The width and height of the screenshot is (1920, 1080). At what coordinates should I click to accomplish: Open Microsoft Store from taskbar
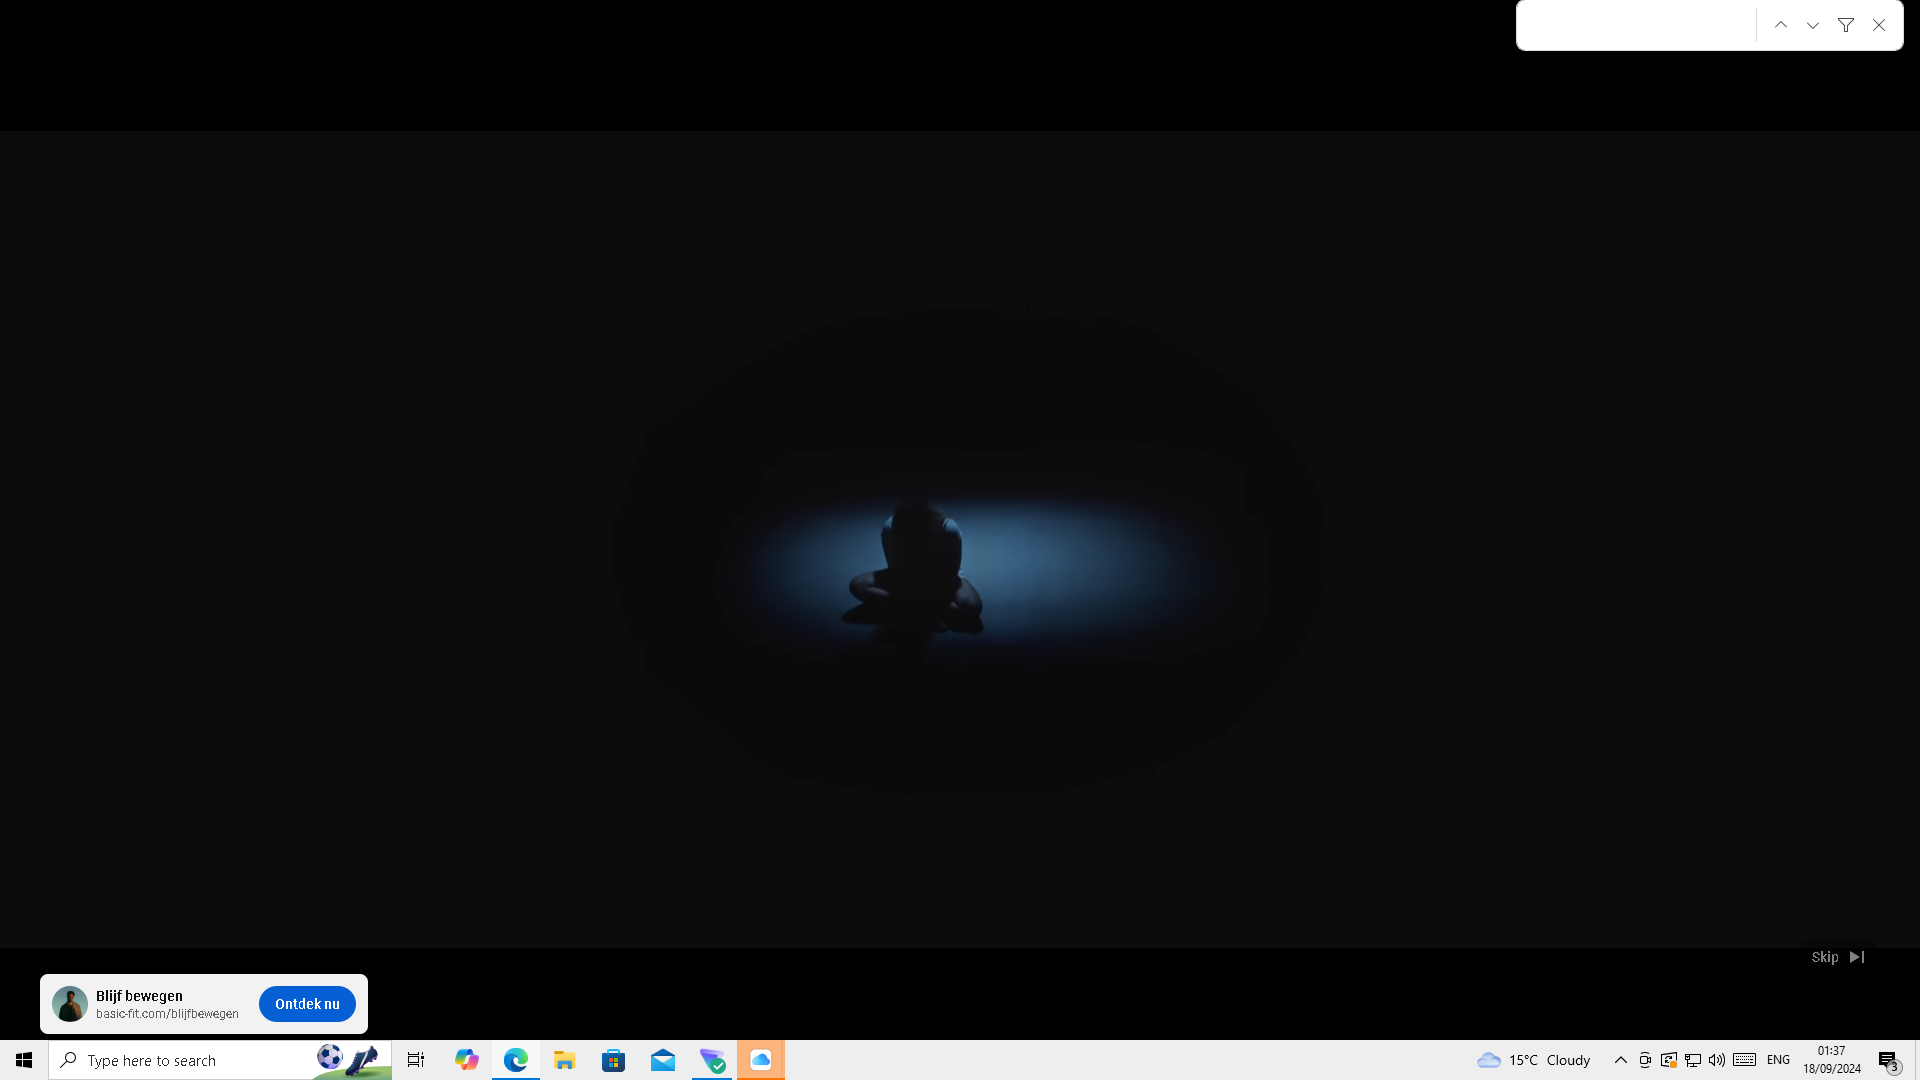[x=613, y=1060]
